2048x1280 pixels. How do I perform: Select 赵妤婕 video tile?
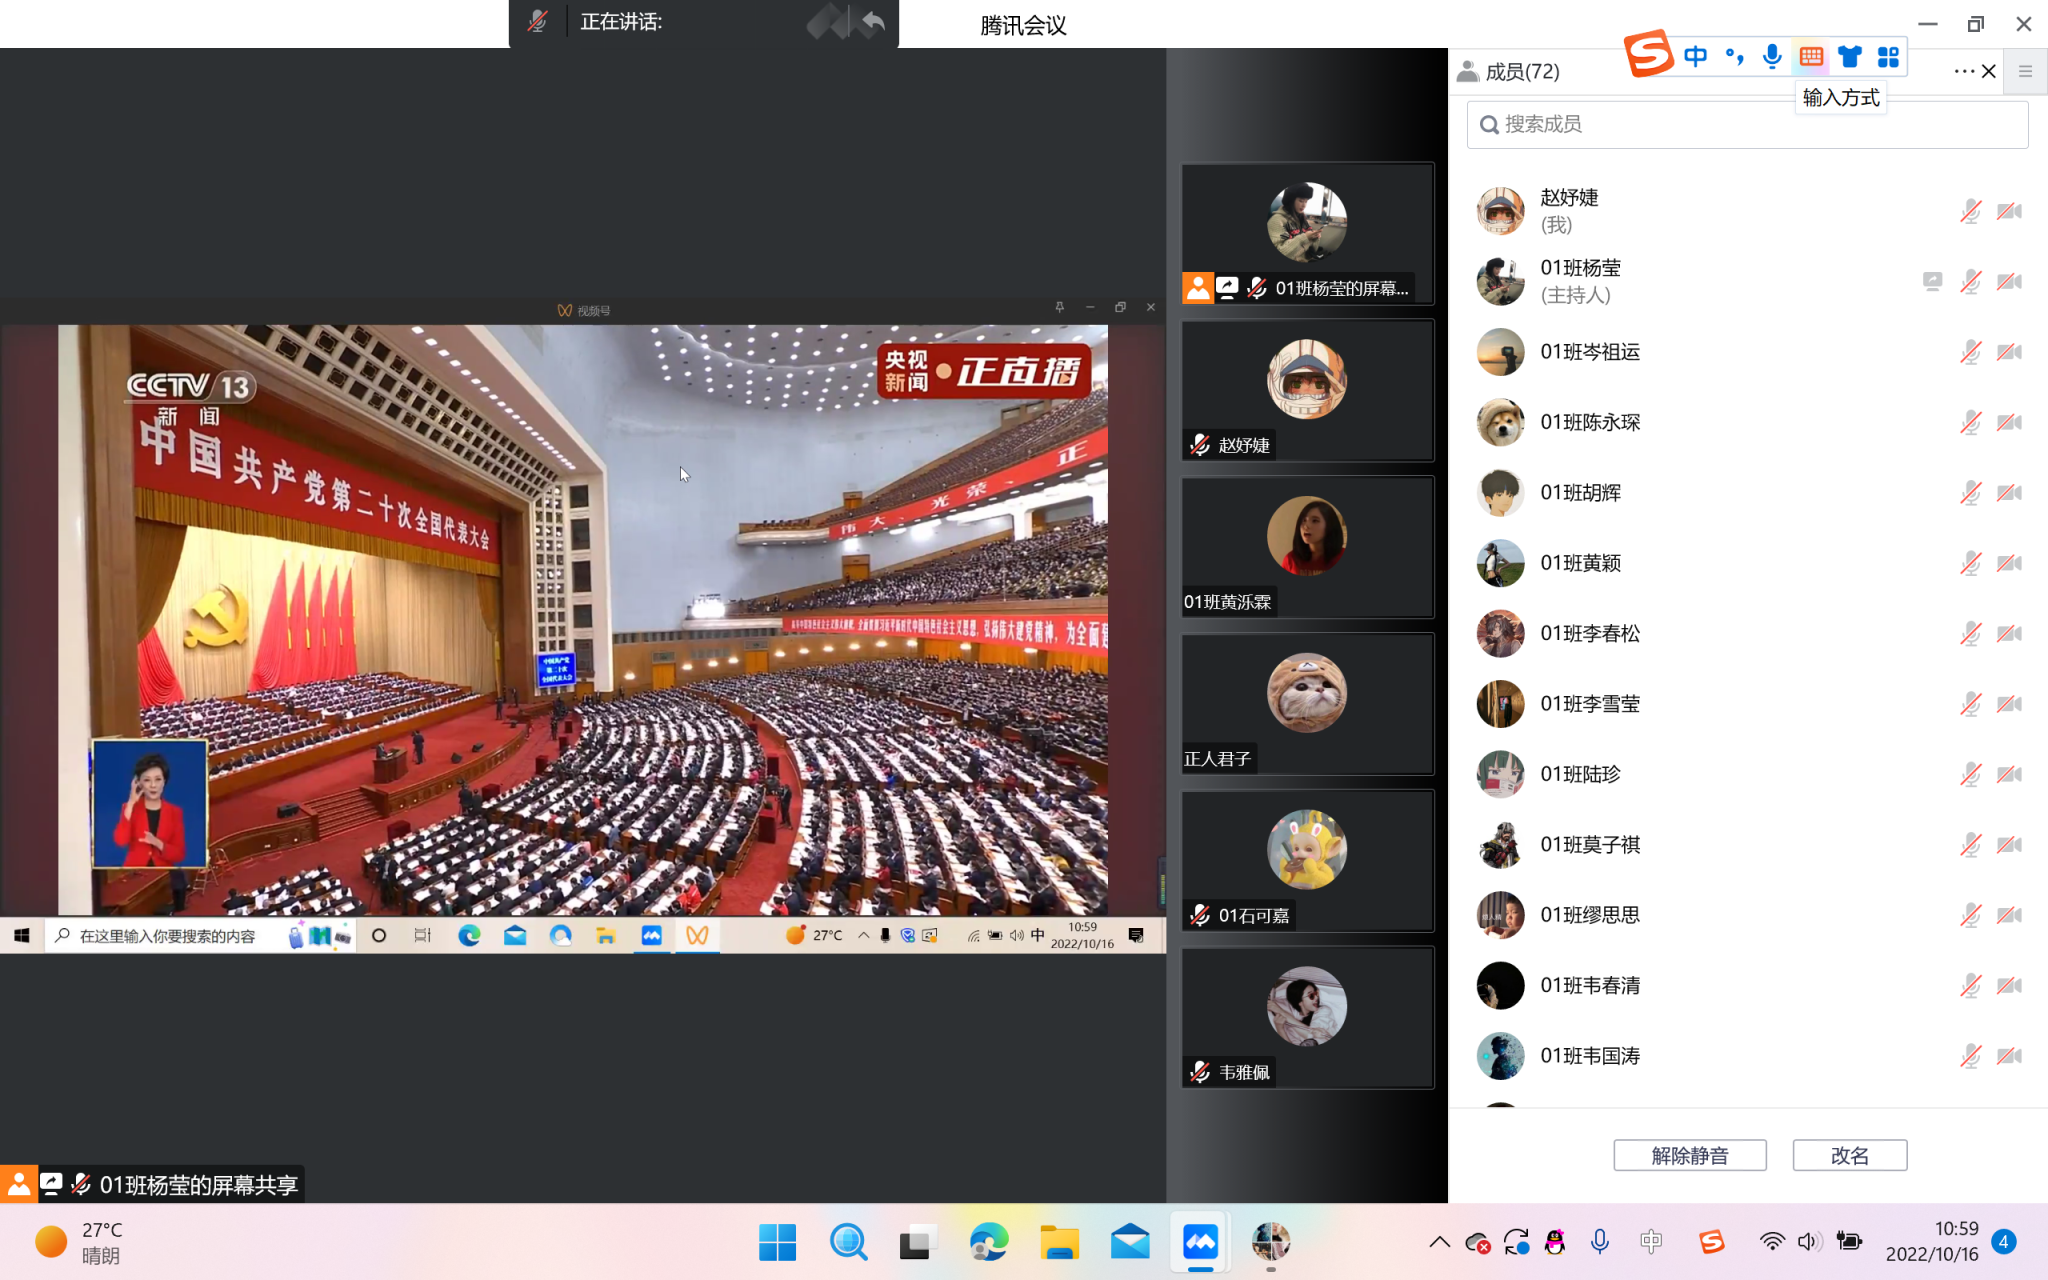[1307, 391]
